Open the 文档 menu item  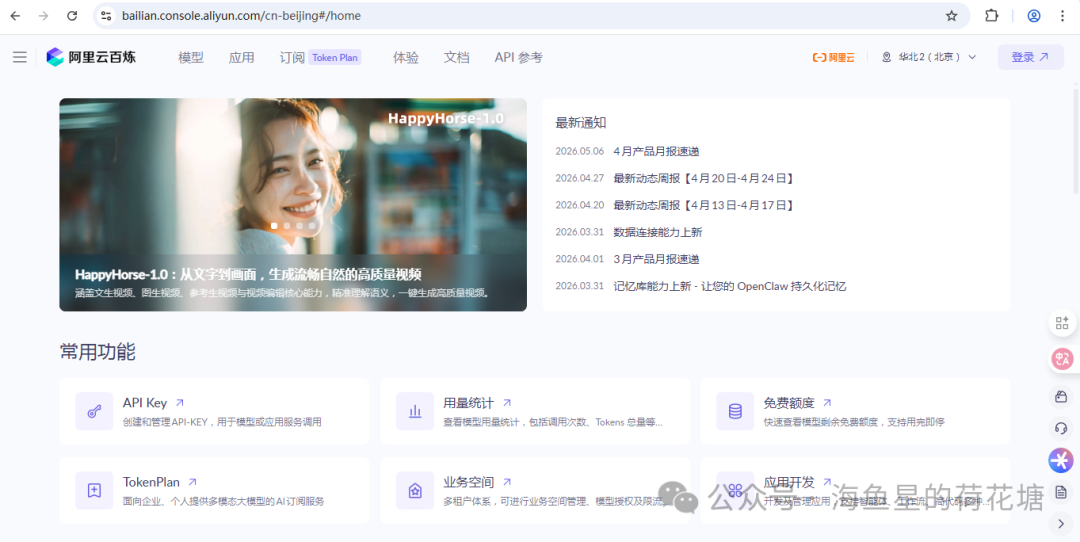pyautogui.click(x=457, y=57)
